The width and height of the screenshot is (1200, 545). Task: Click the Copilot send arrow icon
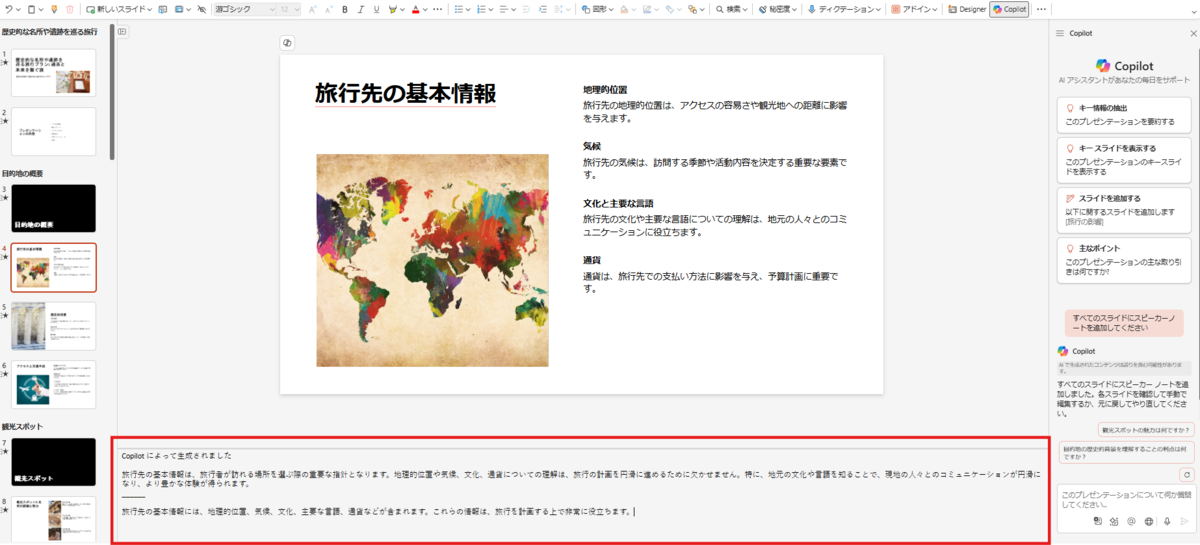coord(1185,521)
